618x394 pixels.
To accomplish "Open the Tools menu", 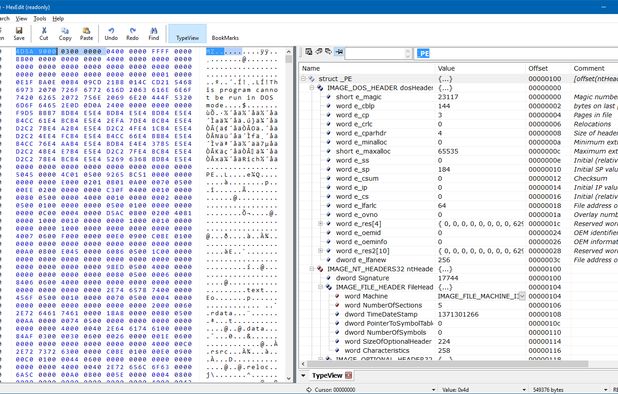I will click(39, 19).
